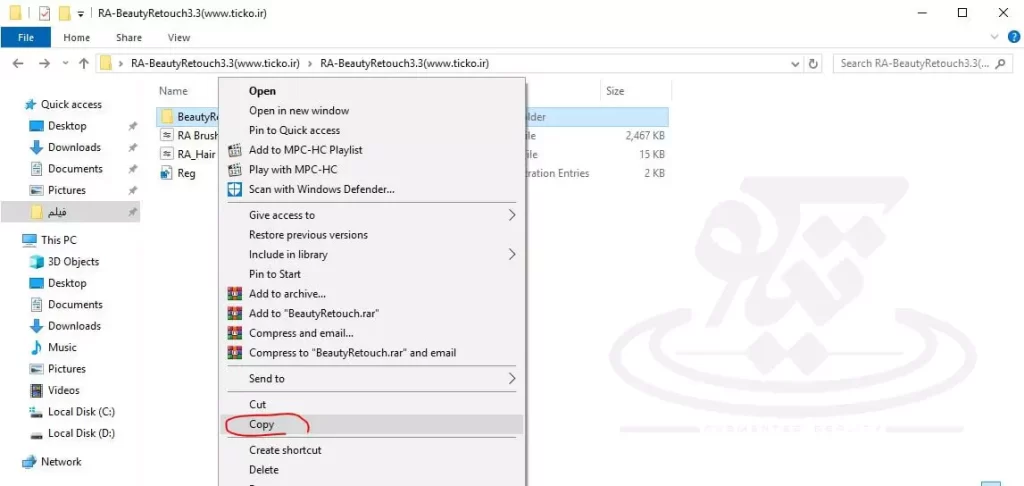This screenshot has height=486, width=1024.
Task: Open the address bar history dropdown
Action: [796, 63]
